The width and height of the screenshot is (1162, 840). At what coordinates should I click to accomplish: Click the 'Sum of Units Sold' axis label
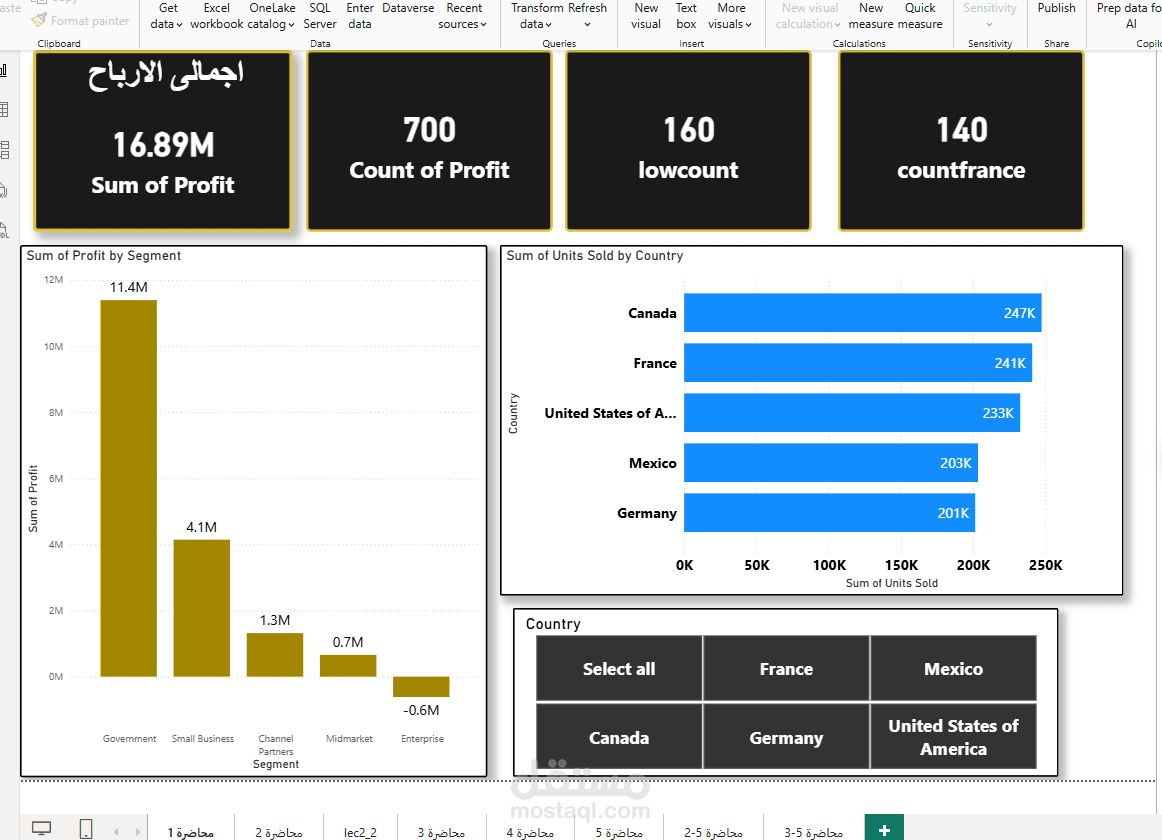point(892,583)
